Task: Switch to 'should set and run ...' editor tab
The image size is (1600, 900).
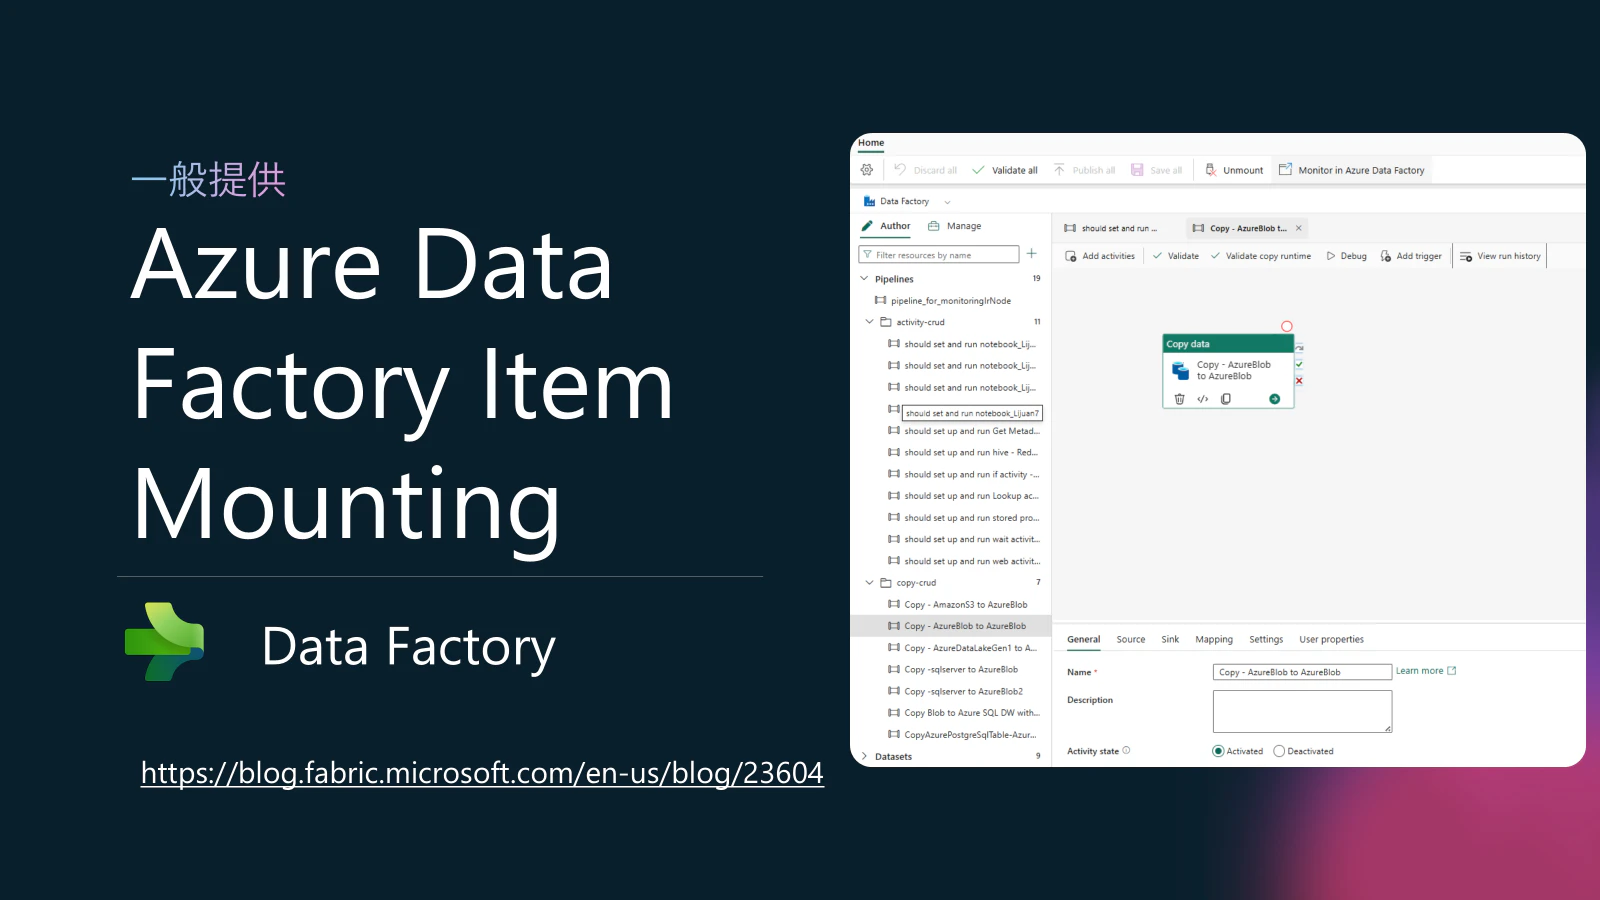Action: [1111, 229]
